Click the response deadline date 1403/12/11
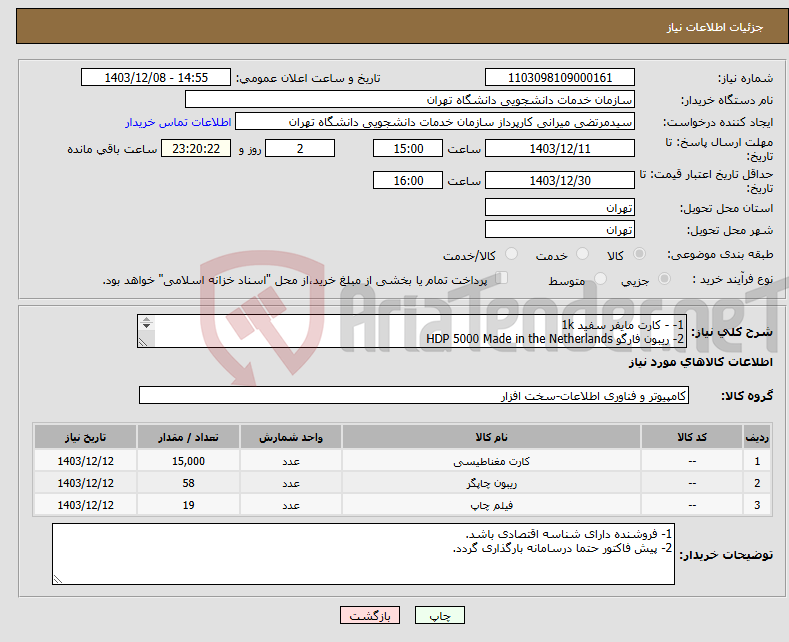This screenshot has width=789, height=642. 560,148
